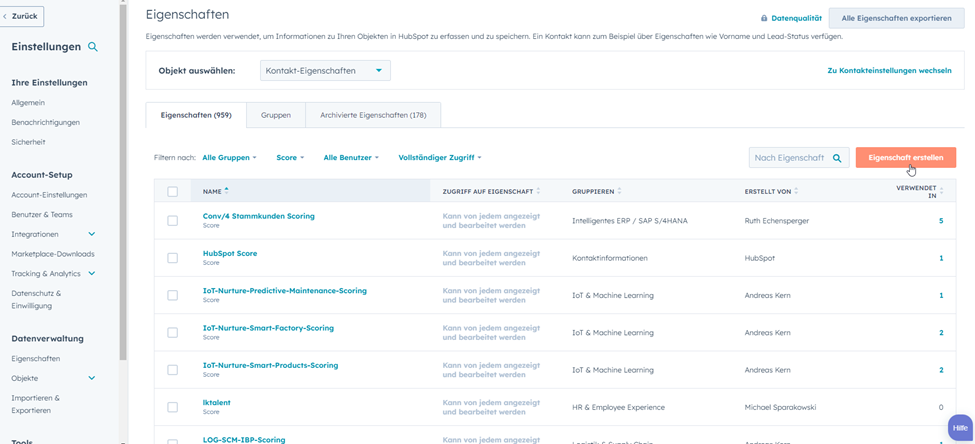
Task: Switch to the Gruppen tab
Action: (276, 115)
